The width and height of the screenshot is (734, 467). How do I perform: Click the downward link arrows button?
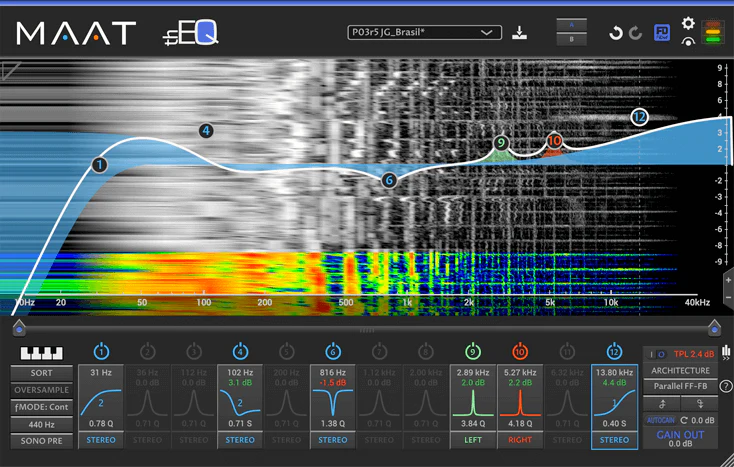700,403
